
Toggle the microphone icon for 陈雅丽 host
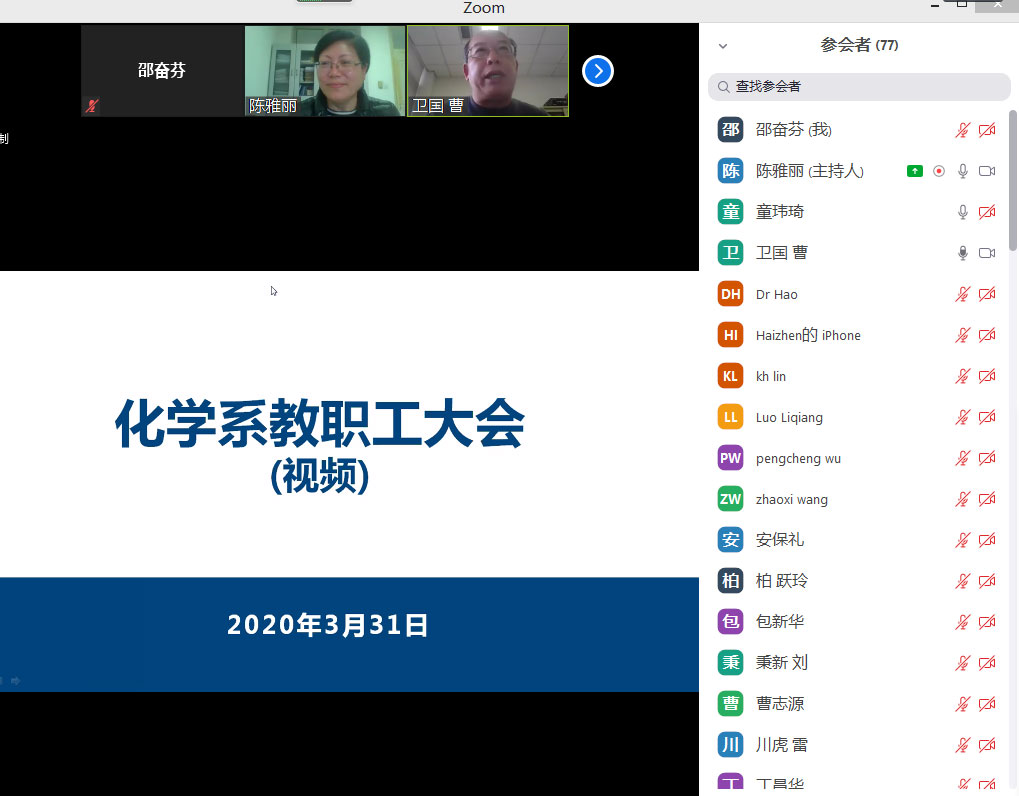pos(963,171)
